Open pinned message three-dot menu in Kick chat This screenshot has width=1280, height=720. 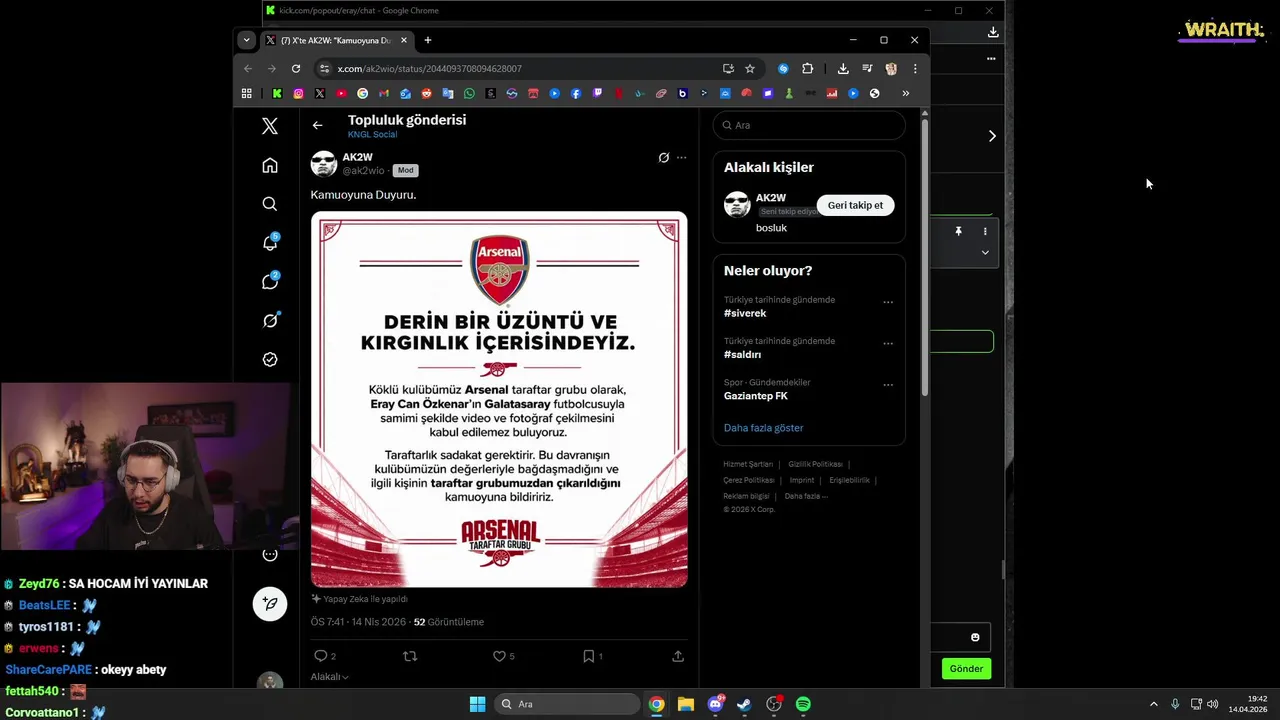pyautogui.click(x=985, y=231)
